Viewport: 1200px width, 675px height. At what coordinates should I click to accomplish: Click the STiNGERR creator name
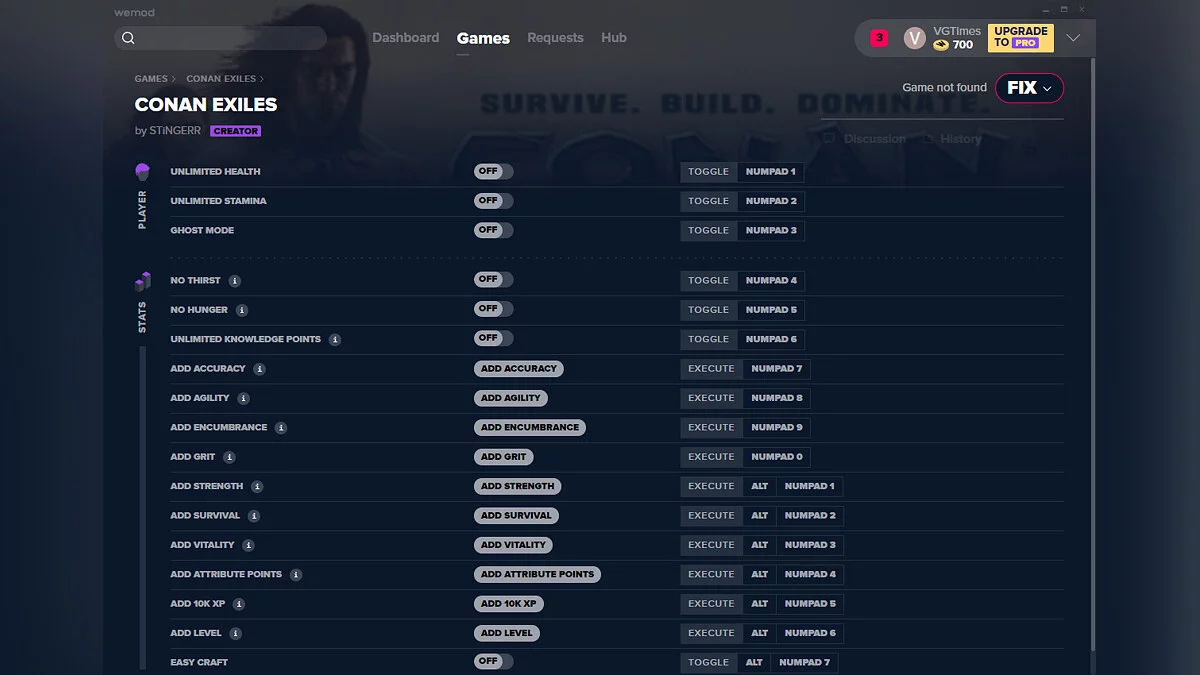point(177,131)
